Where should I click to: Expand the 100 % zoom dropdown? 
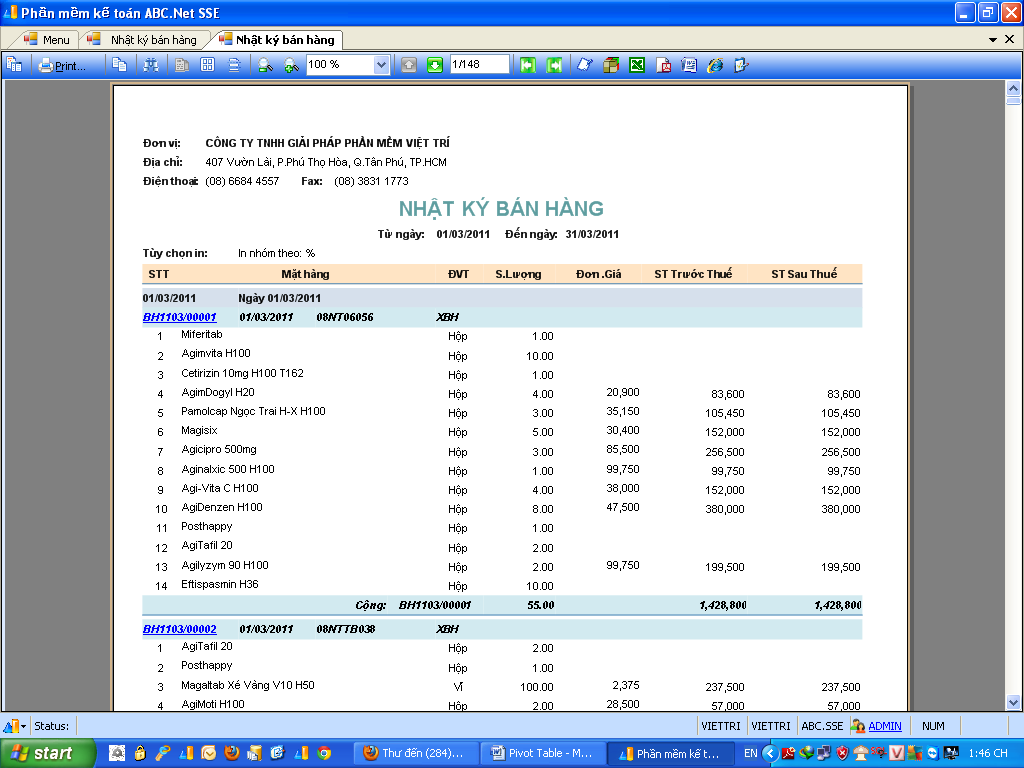point(381,65)
